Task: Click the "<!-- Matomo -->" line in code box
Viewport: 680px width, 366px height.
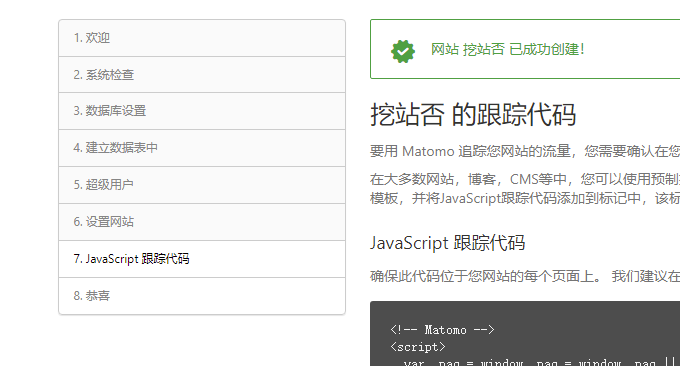Action: point(442,330)
